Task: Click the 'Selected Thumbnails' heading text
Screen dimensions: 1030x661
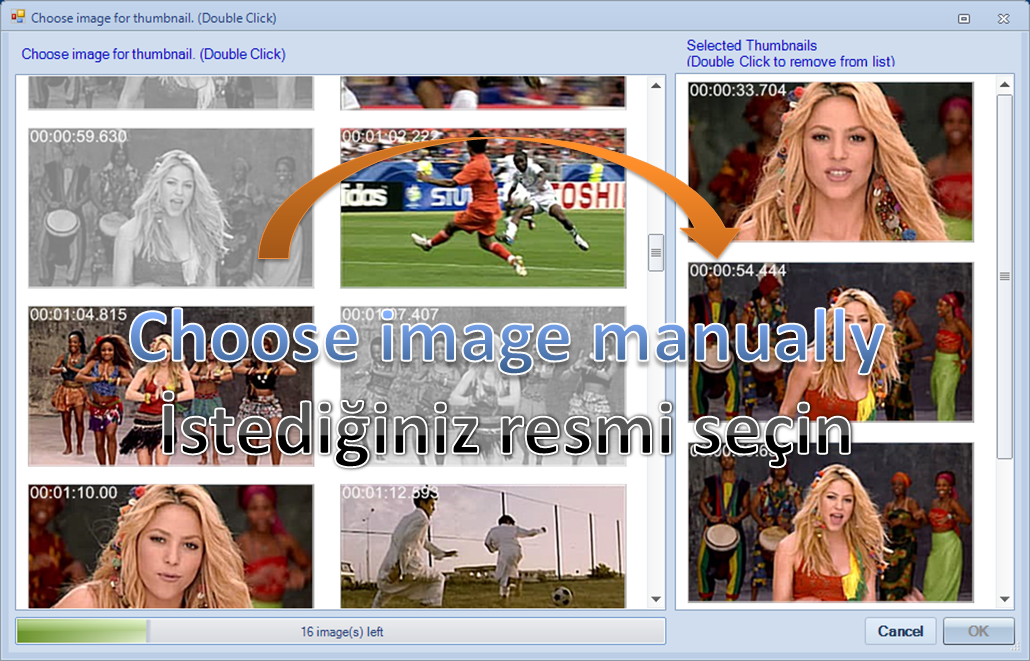Action: point(751,45)
